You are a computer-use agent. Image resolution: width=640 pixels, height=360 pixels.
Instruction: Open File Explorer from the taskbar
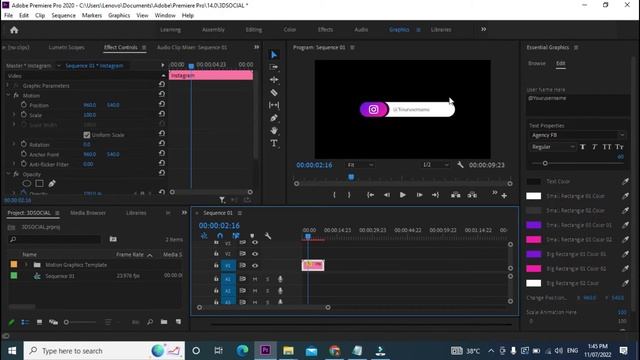288,351
